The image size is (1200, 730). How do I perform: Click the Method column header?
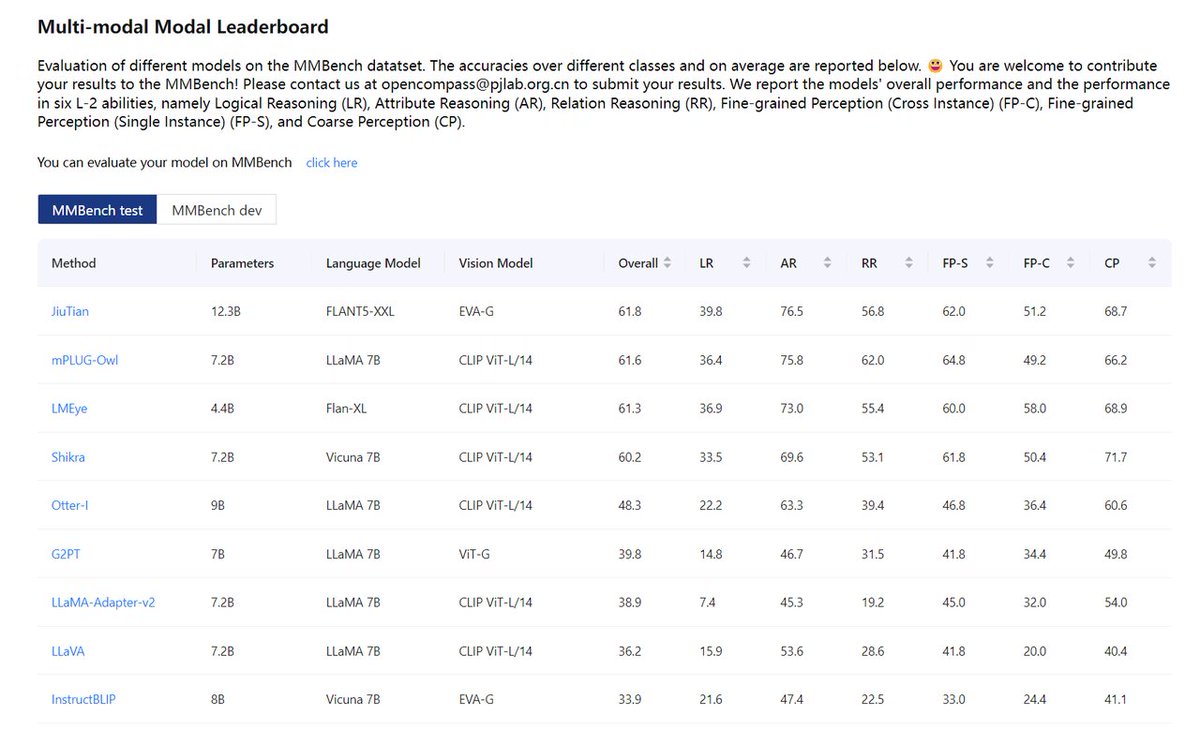[x=73, y=262]
